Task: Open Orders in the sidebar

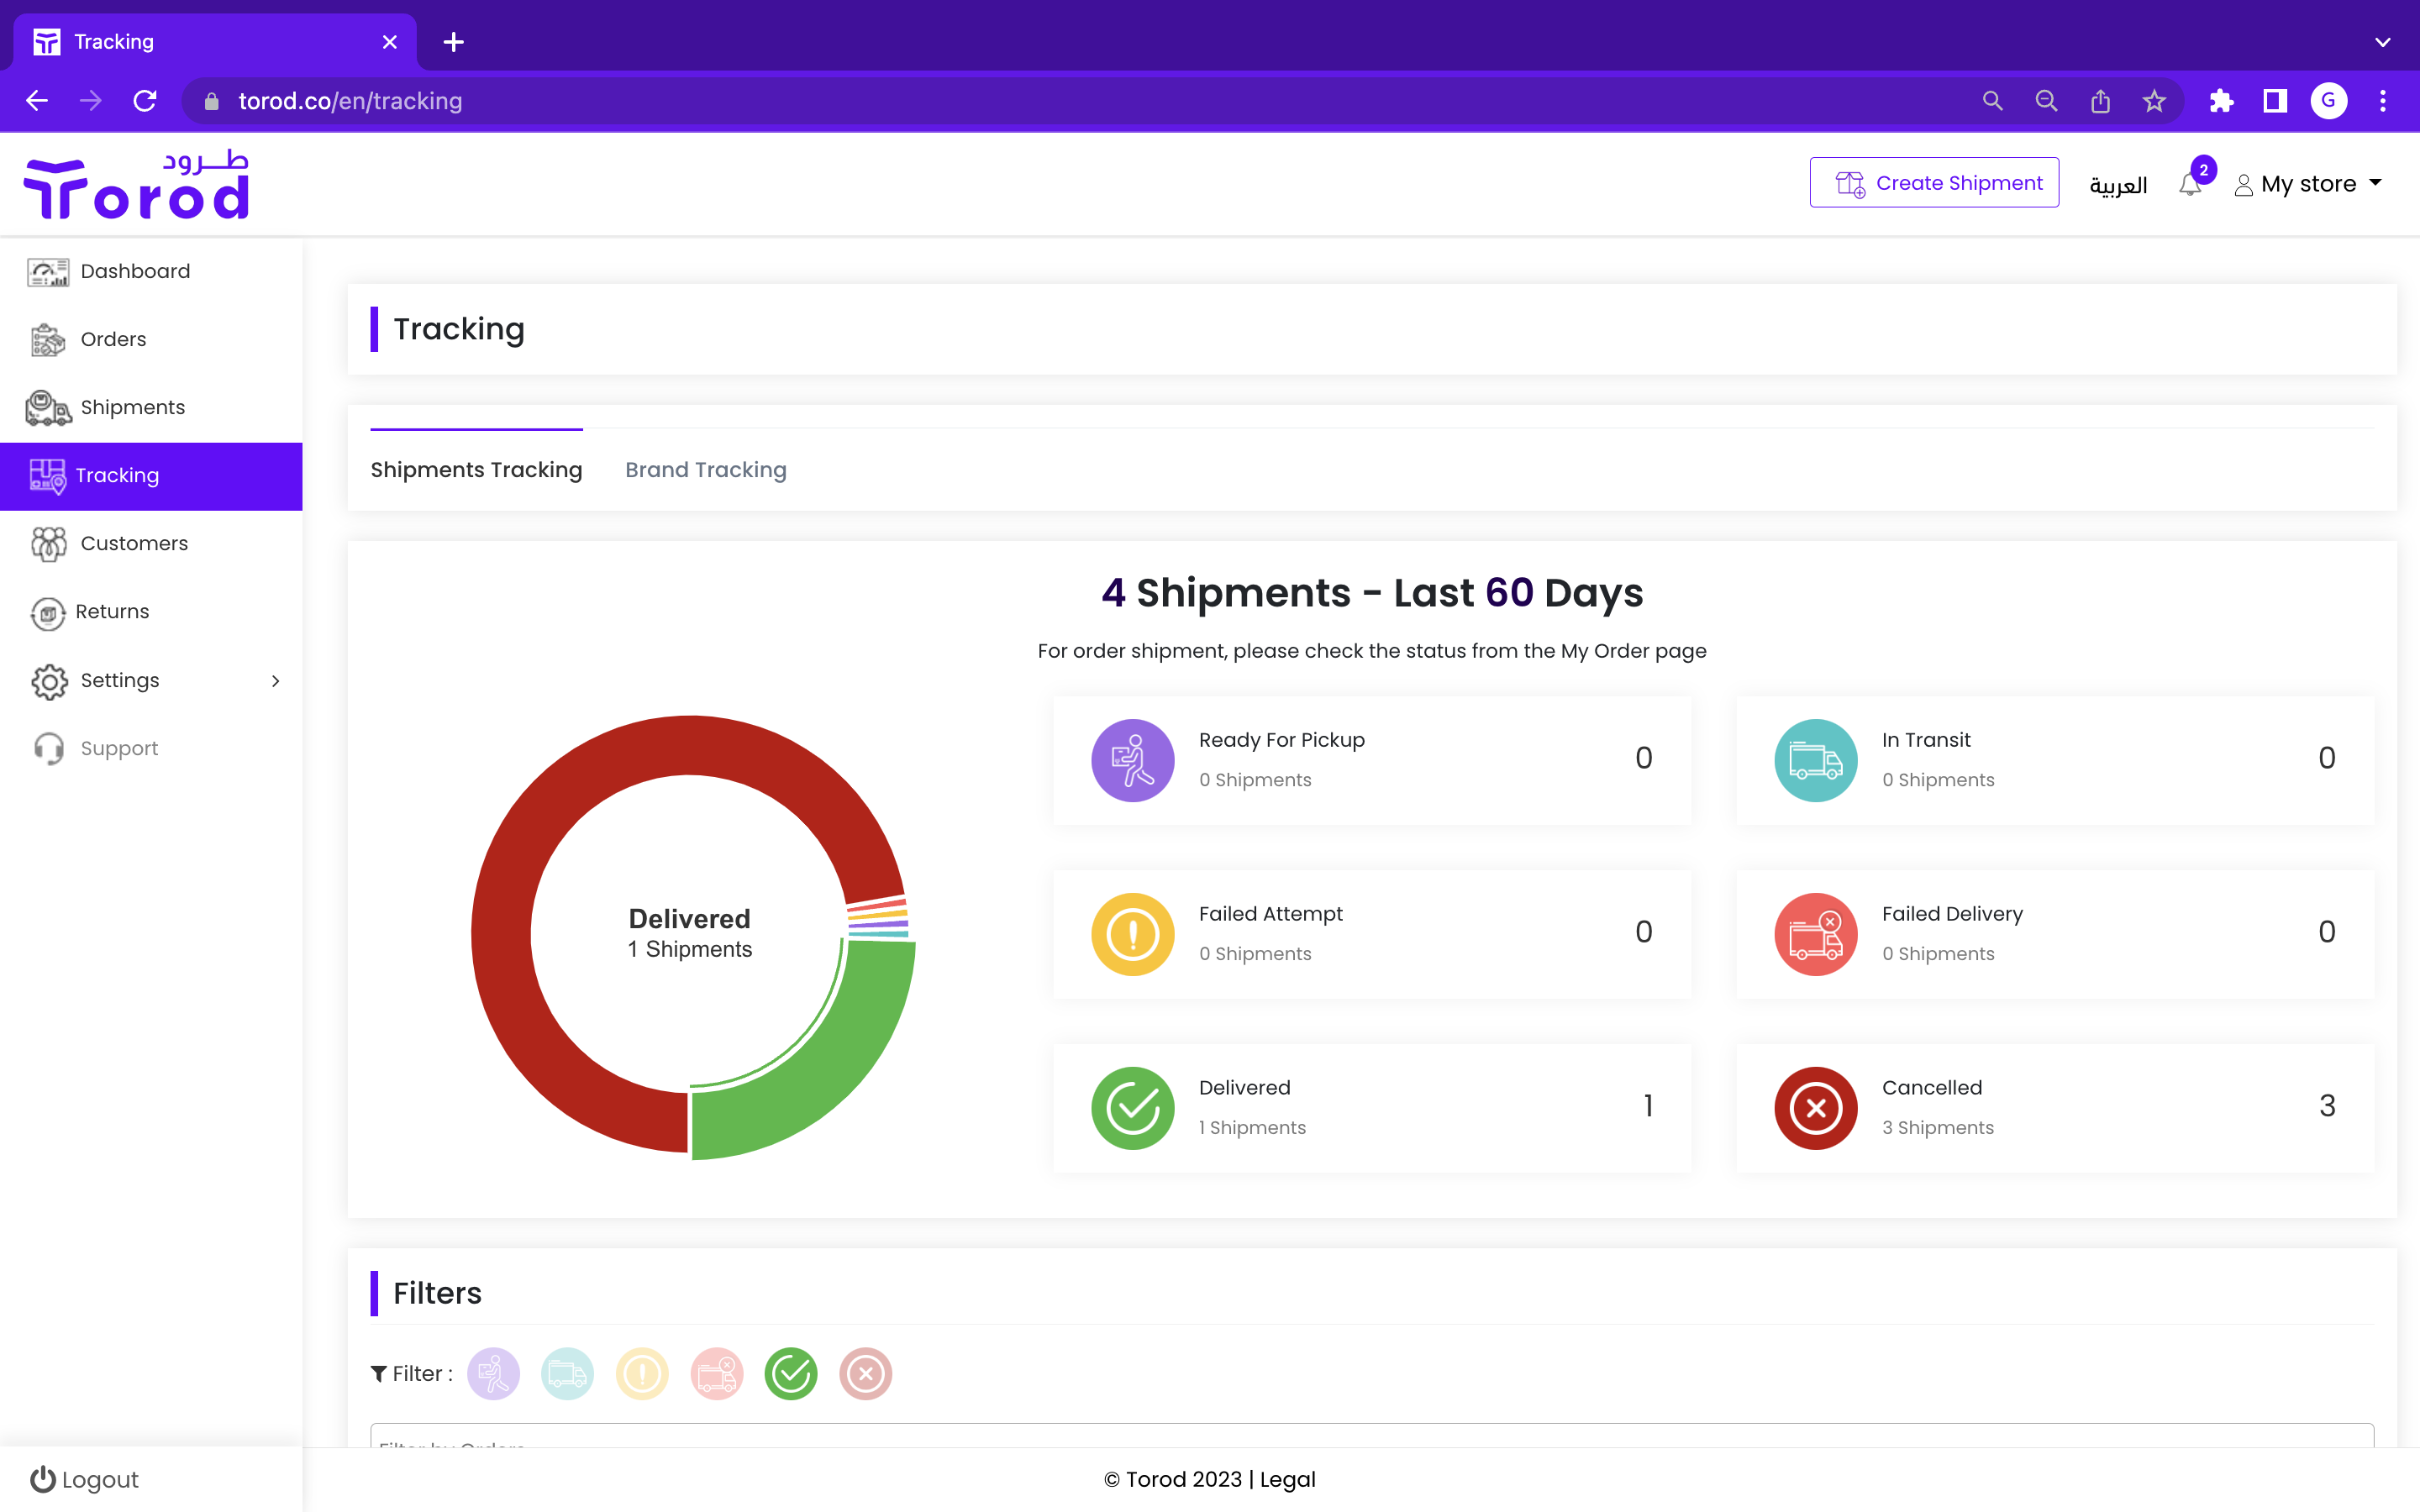Action: (x=151, y=339)
